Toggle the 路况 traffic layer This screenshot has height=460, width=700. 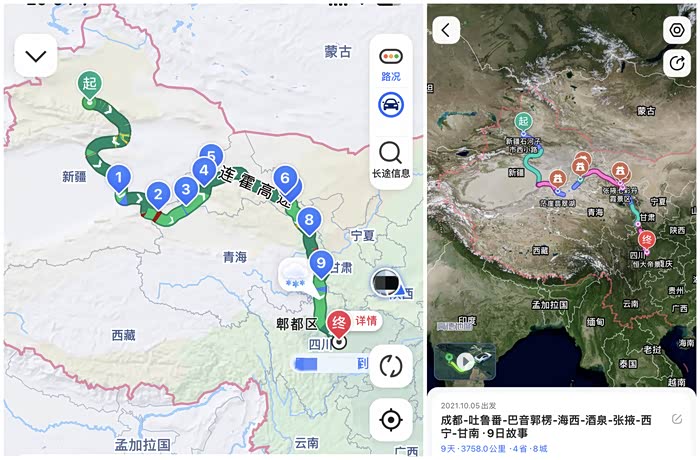[391, 64]
